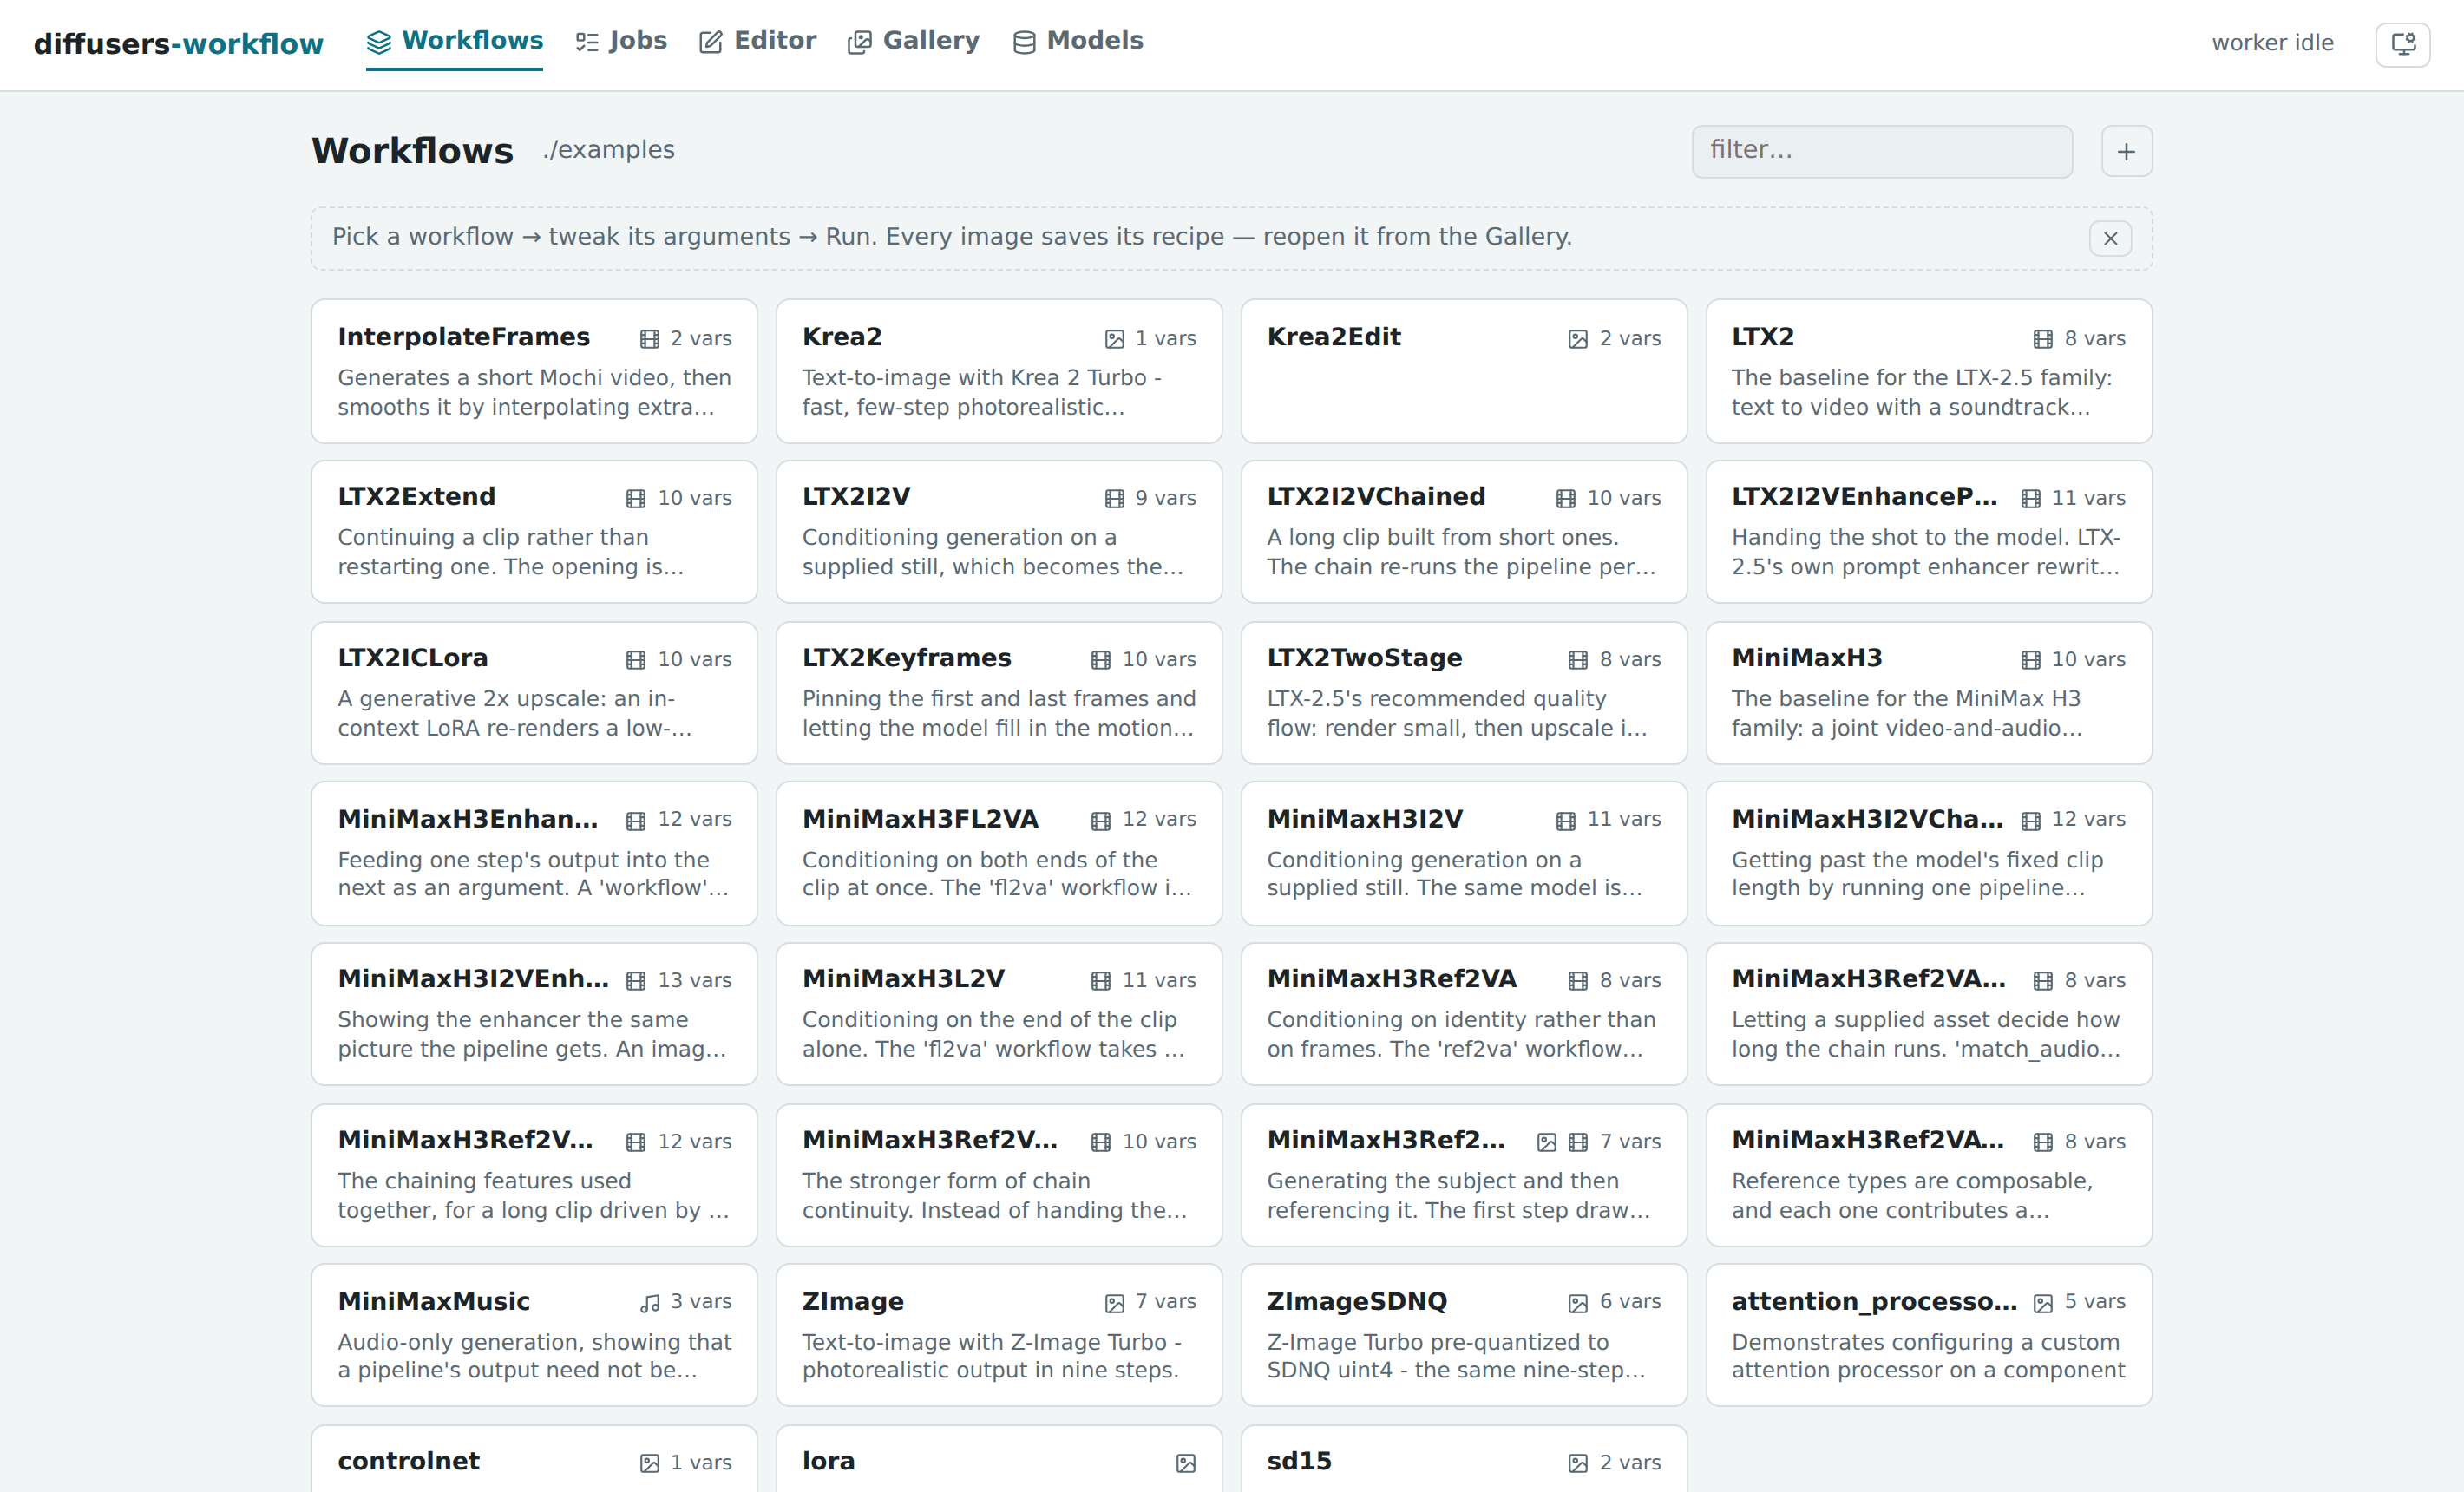Click the film icon on LTX2Keyframes card
Image resolution: width=2464 pixels, height=1492 pixels.
point(1101,660)
